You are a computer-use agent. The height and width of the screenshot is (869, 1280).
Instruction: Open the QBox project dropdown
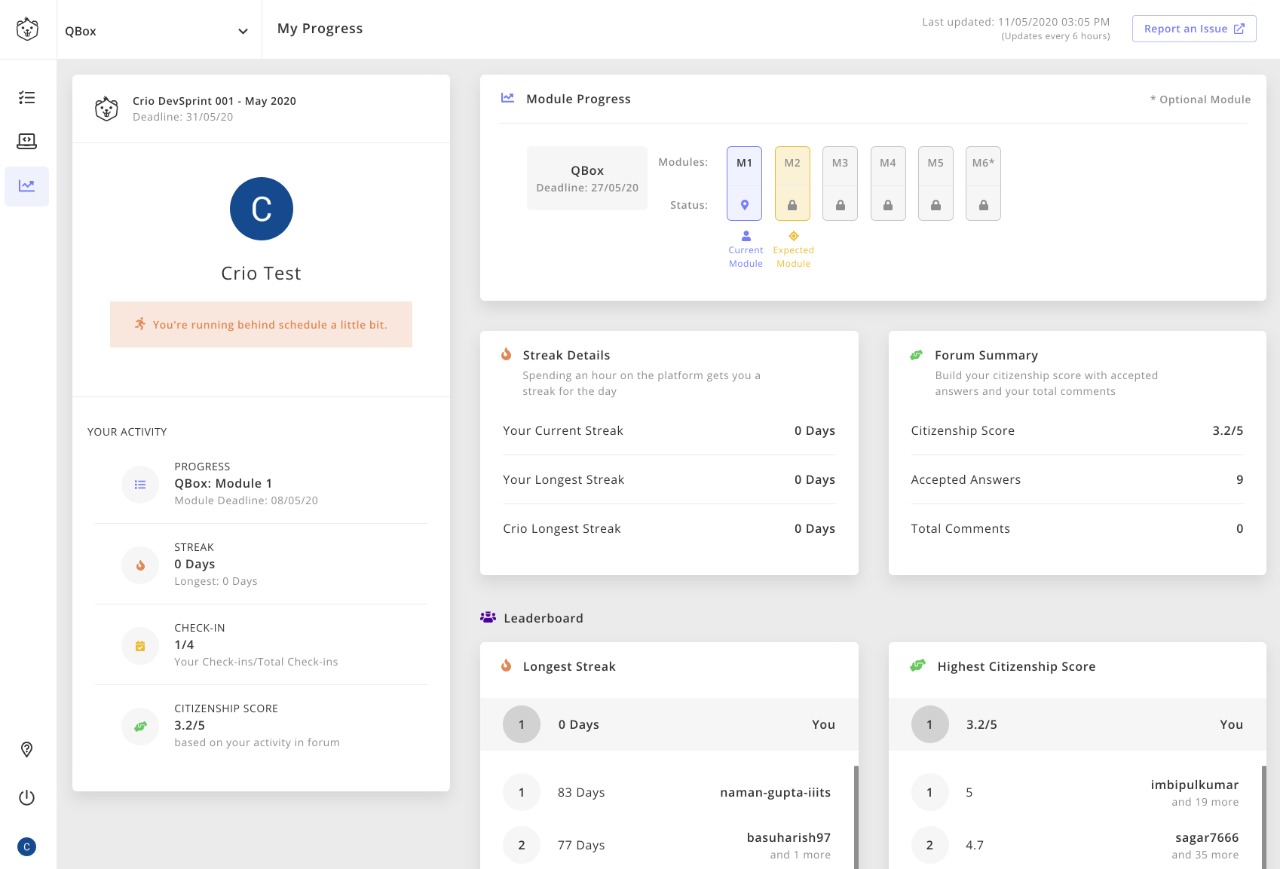coord(157,31)
